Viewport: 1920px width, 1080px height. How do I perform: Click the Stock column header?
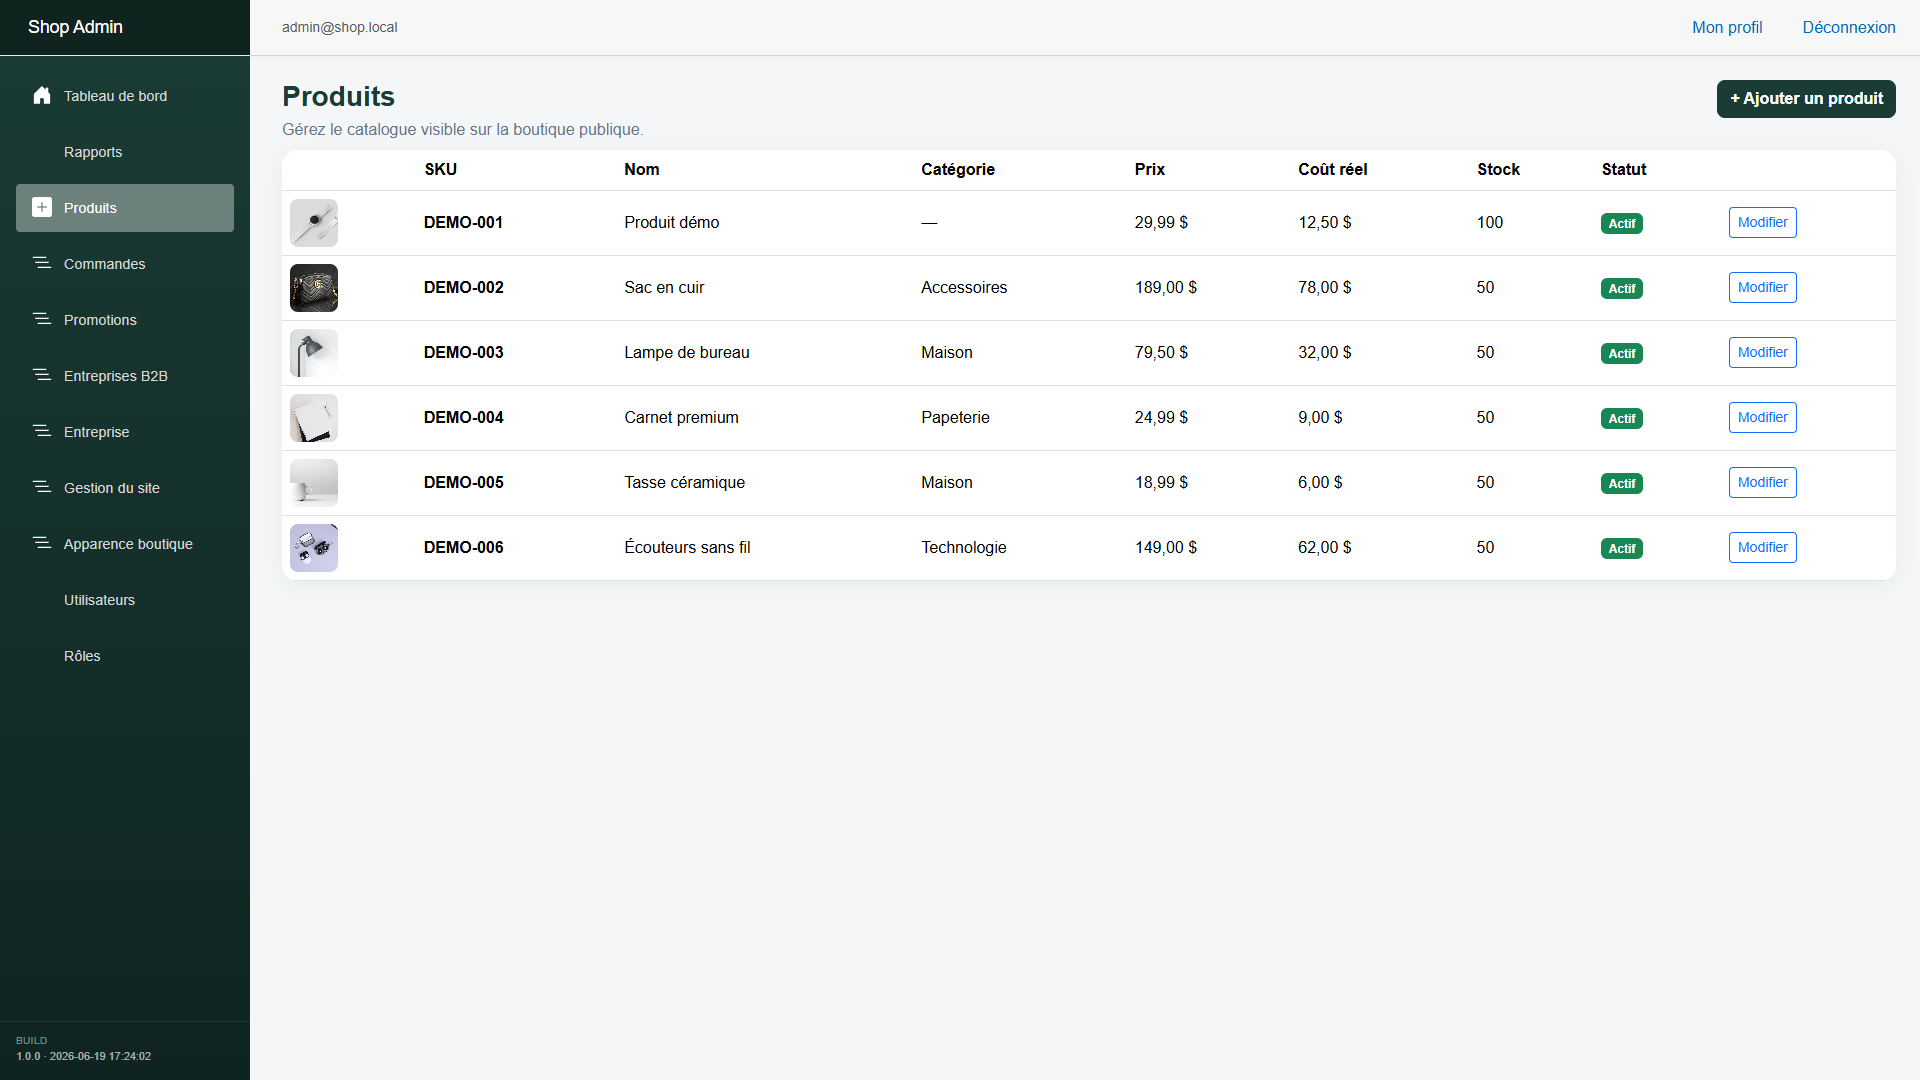click(1498, 170)
